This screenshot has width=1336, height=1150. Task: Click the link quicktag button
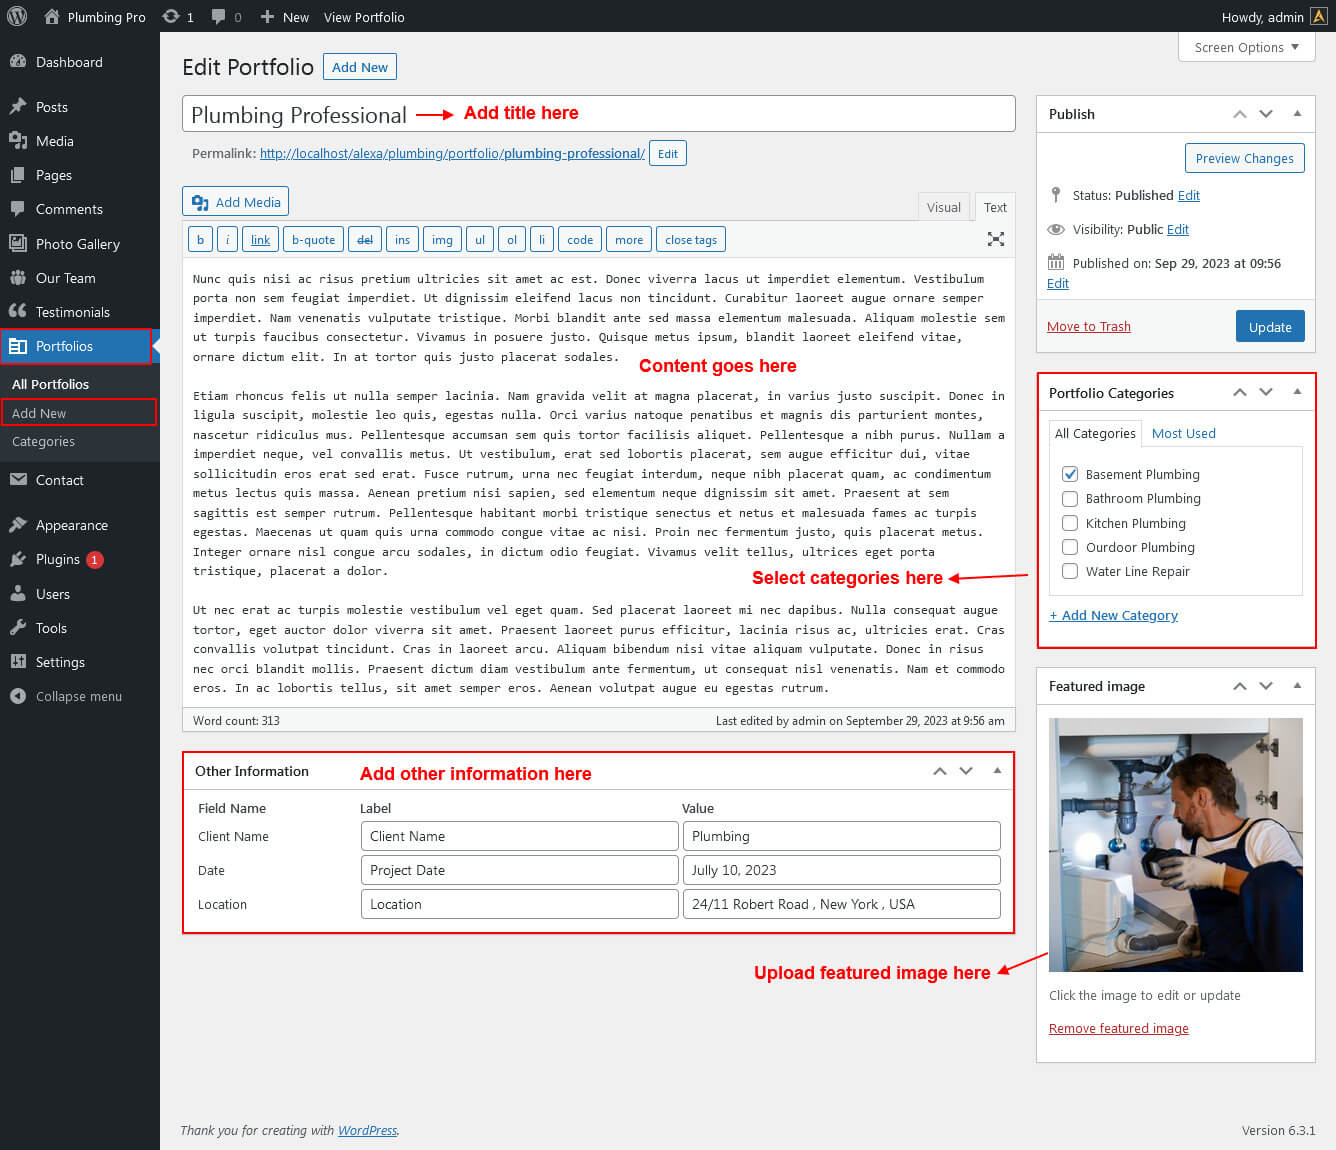pyautogui.click(x=260, y=240)
